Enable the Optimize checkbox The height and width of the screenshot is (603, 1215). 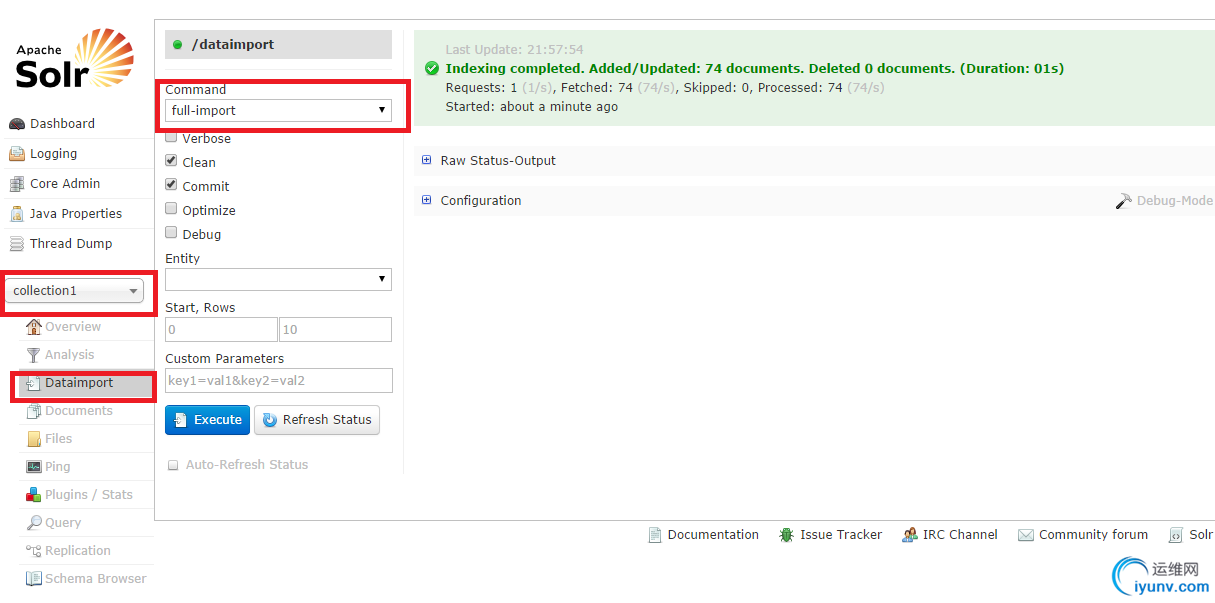[171, 209]
